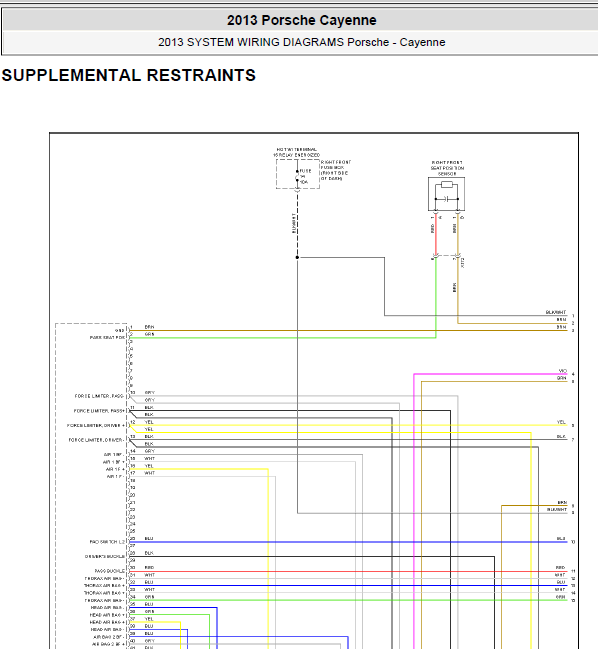Click "RIGHT FRONT SEAT POSITION SENSOR" label
The height and width of the screenshot is (649, 598).
(447, 168)
